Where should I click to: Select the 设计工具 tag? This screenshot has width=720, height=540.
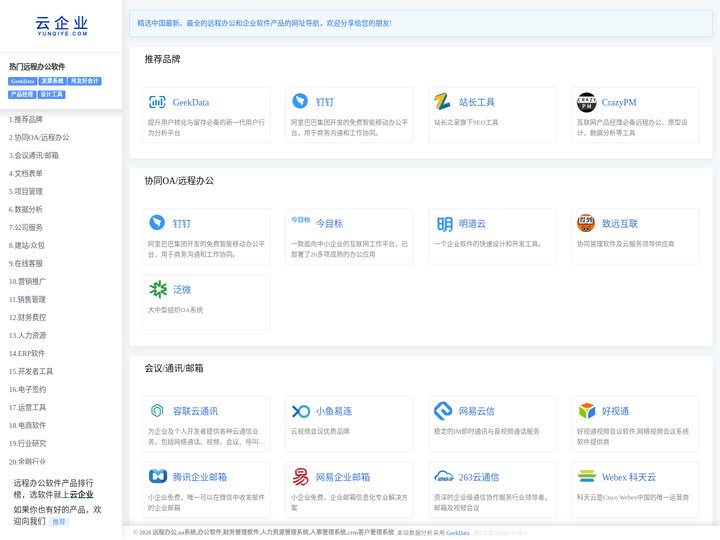point(51,95)
